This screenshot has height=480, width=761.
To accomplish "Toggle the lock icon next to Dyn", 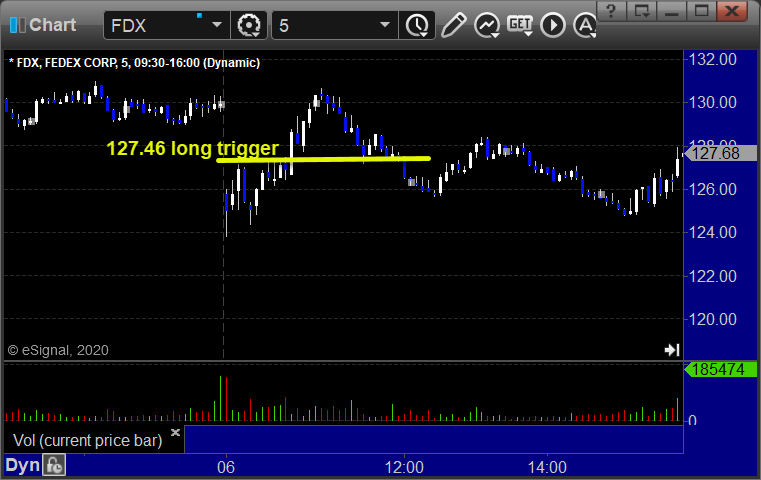I will [54, 465].
